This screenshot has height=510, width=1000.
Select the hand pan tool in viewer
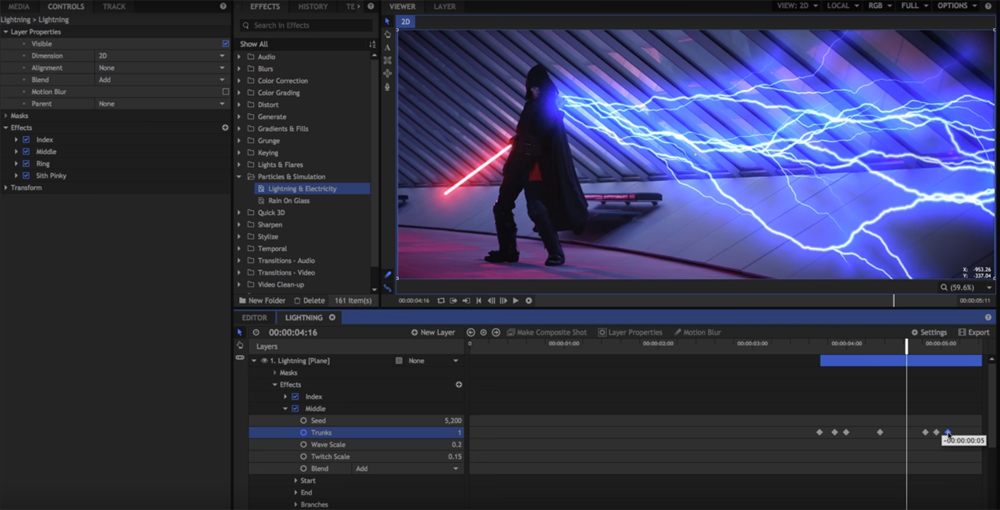[387, 34]
